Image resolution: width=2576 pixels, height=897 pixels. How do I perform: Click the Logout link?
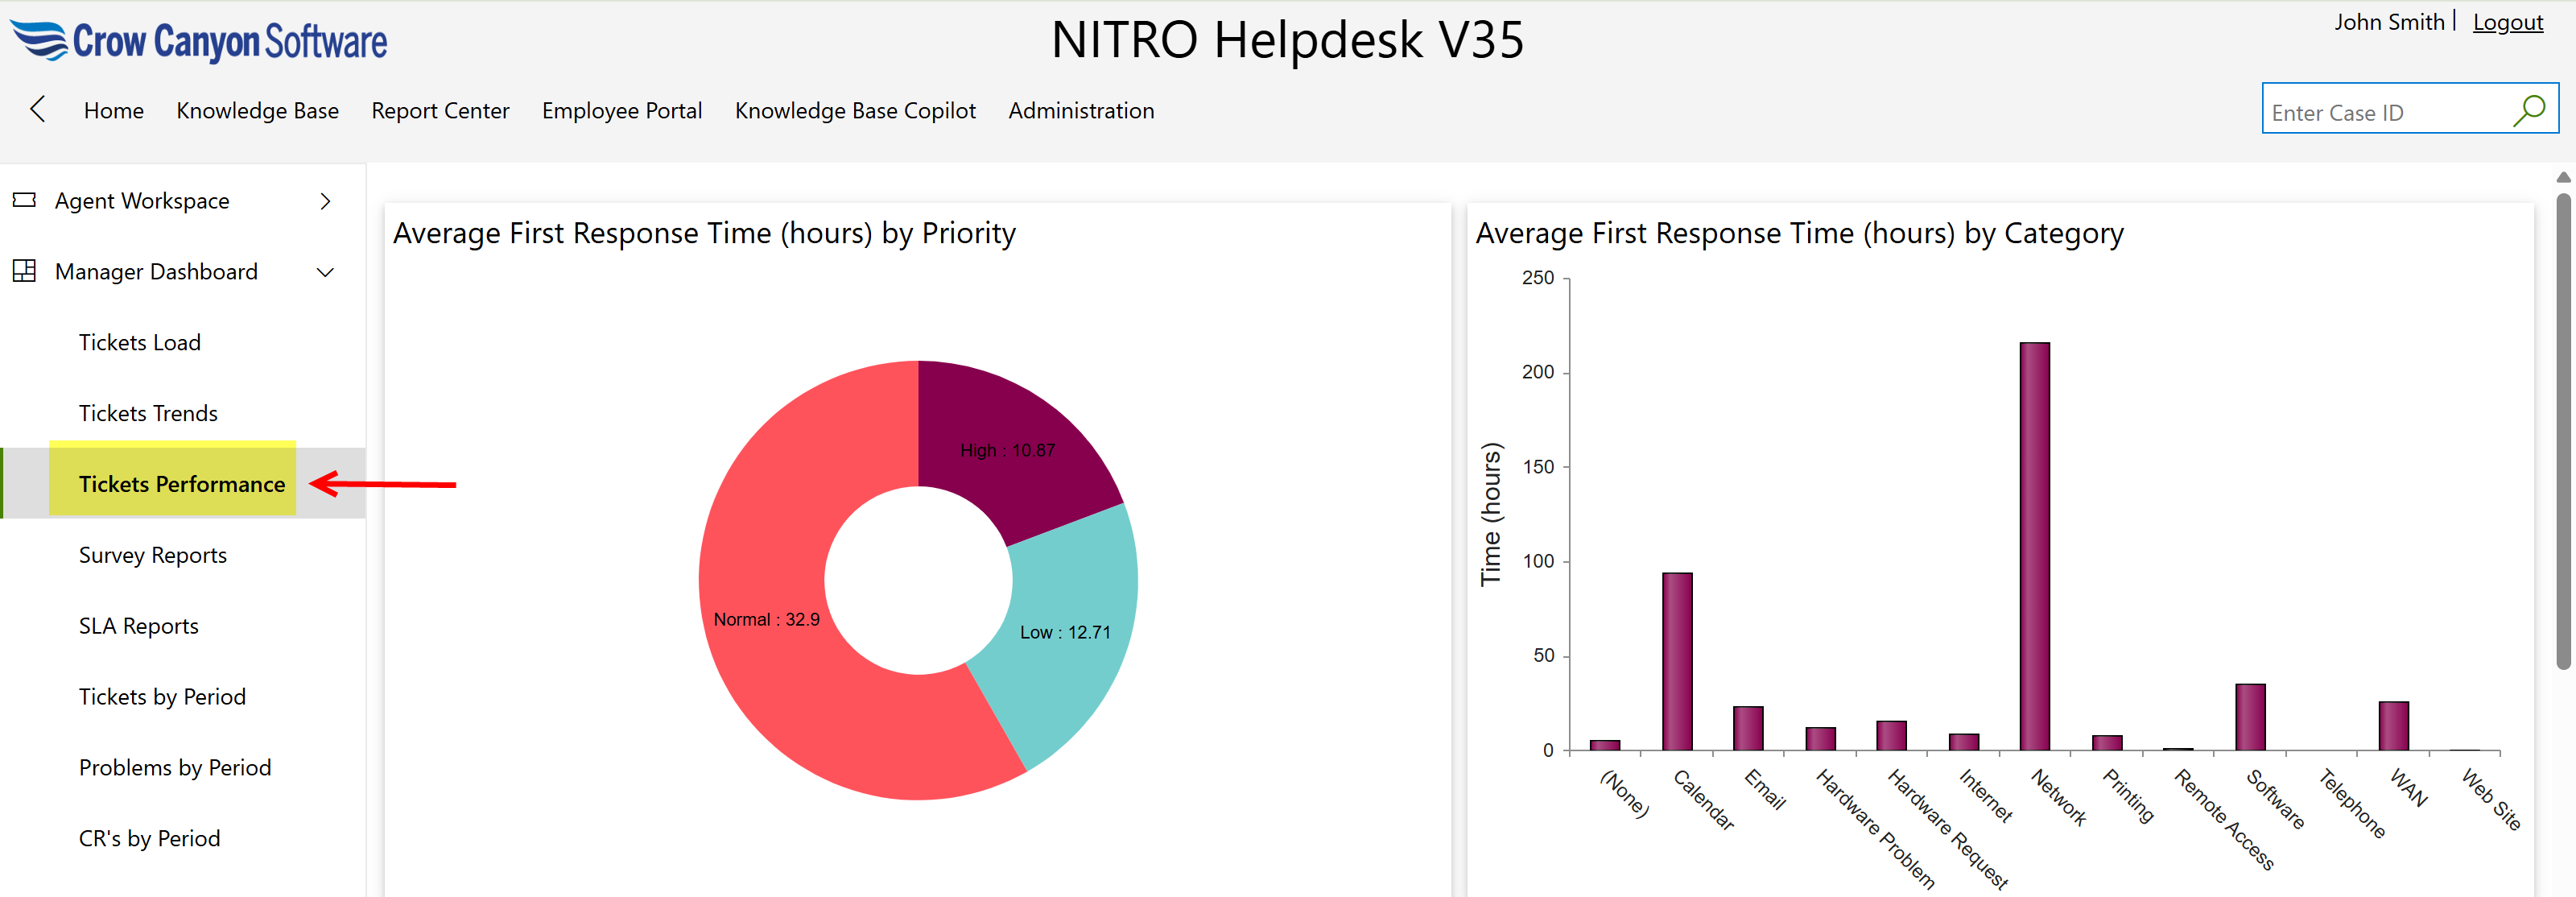tap(2507, 22)
